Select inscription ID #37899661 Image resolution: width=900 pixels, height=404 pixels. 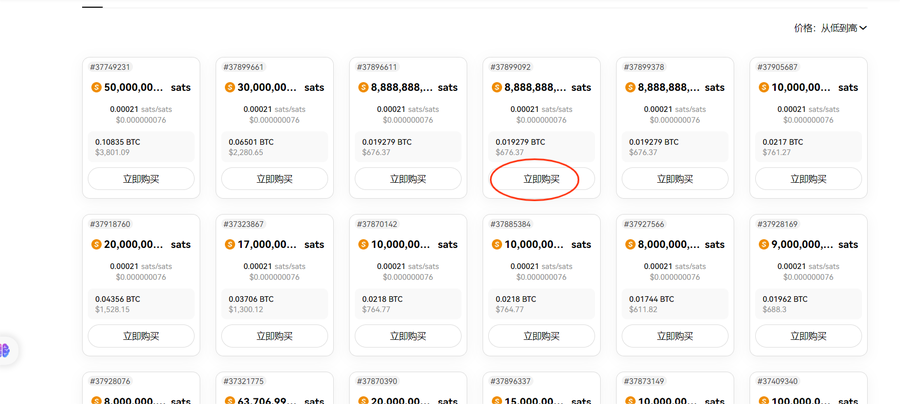click(x=243, y=67)
